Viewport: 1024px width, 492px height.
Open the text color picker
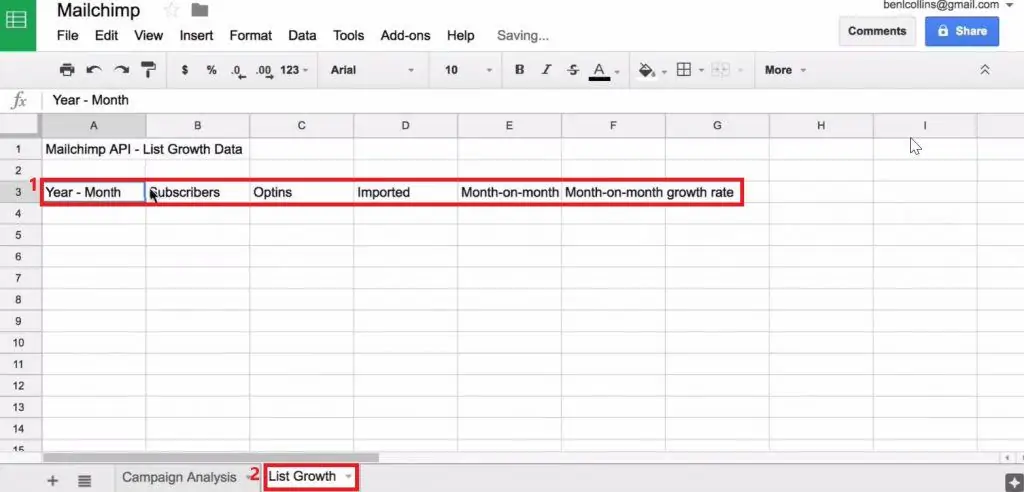point(600,71)
